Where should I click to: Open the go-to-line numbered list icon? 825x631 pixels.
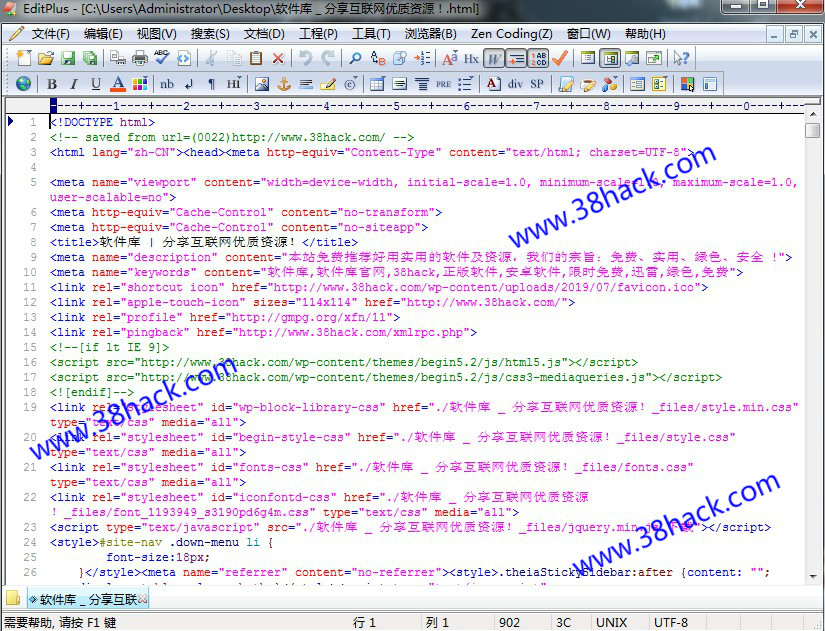[x=422, y=58]
